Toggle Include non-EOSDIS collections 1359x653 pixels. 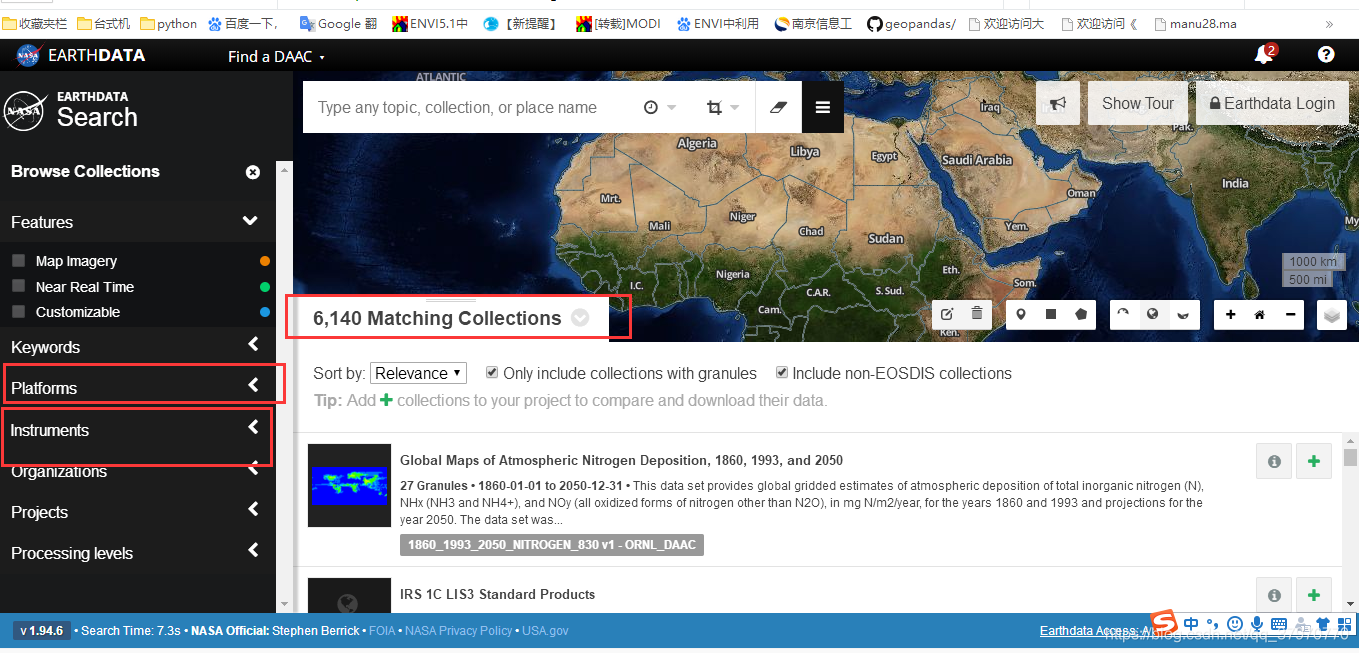782,373
